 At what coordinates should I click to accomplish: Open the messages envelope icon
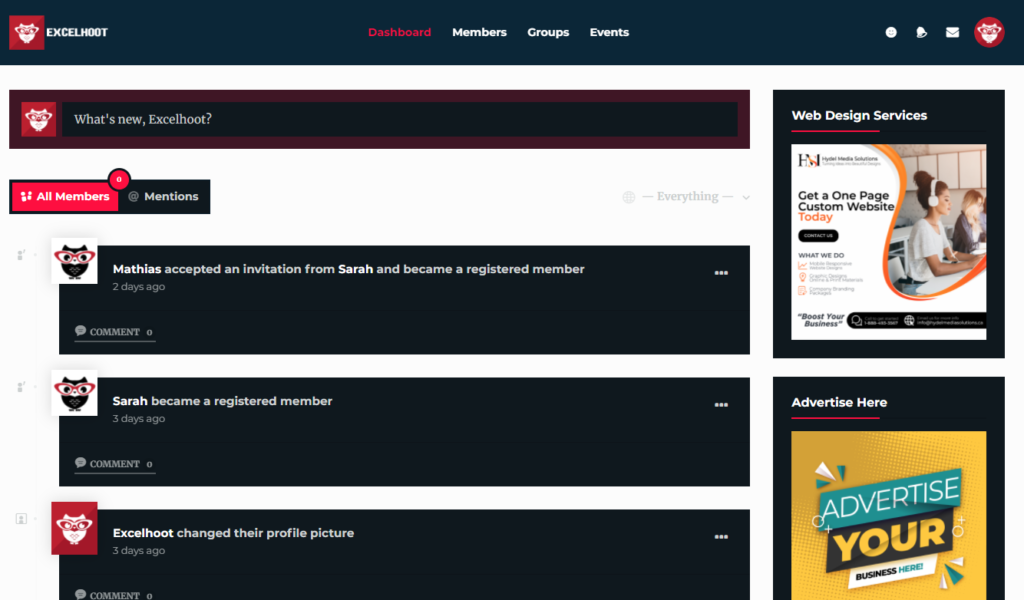click(951, 31)
